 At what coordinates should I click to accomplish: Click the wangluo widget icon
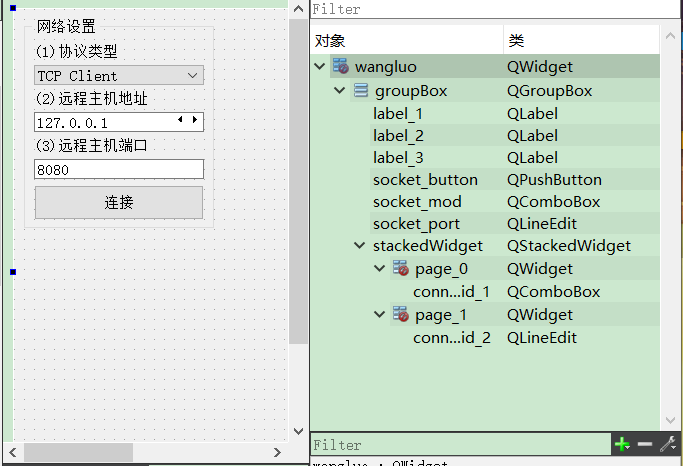[x=341, y=66]
